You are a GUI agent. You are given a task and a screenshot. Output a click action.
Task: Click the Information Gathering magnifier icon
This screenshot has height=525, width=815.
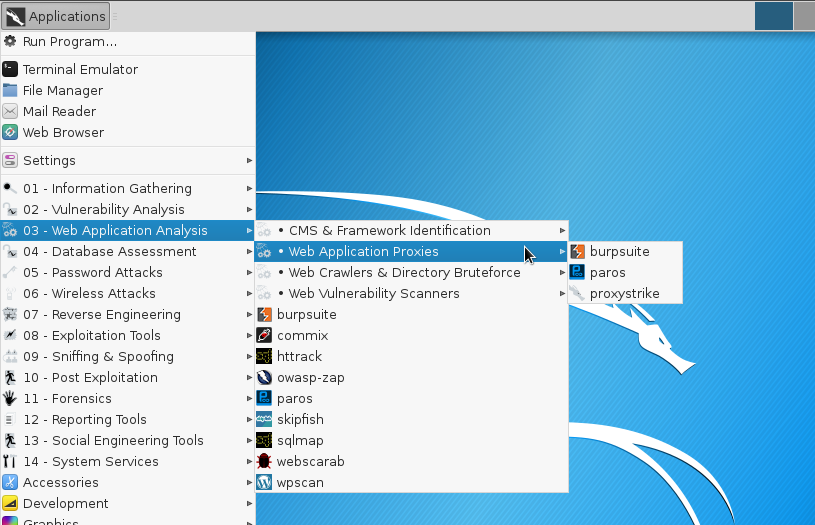coord(10,188)
